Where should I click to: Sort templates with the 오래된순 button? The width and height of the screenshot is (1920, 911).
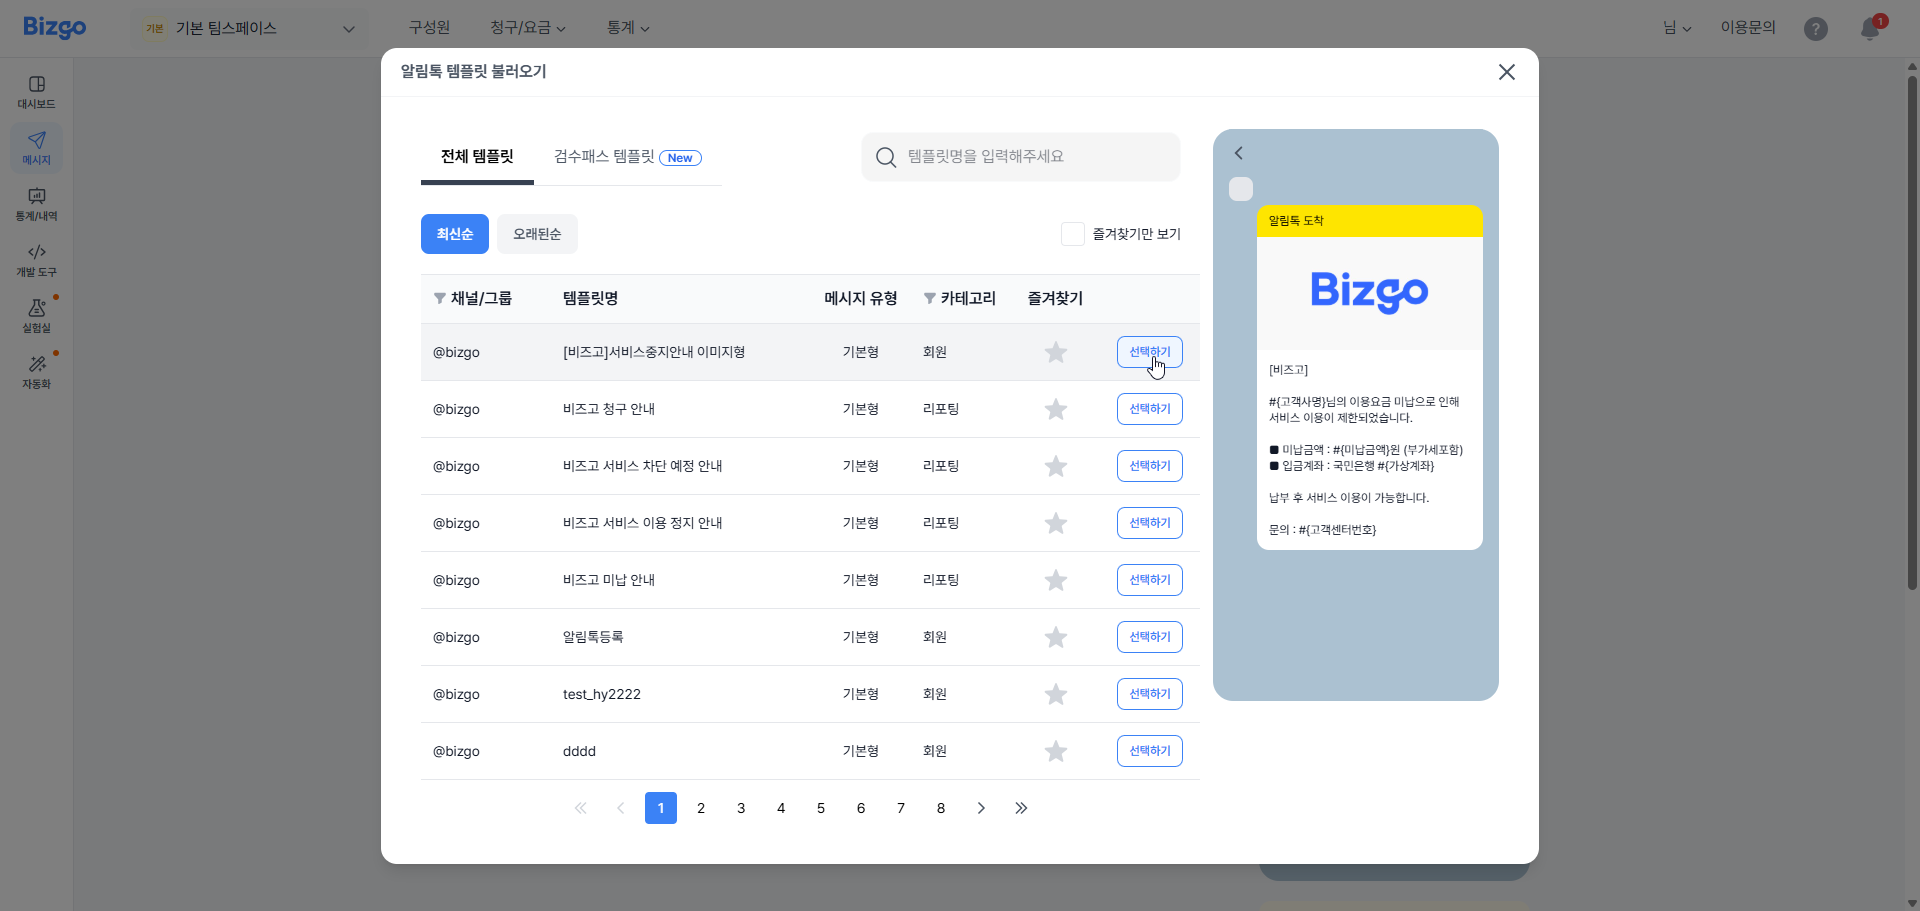(x=537, y=233)
